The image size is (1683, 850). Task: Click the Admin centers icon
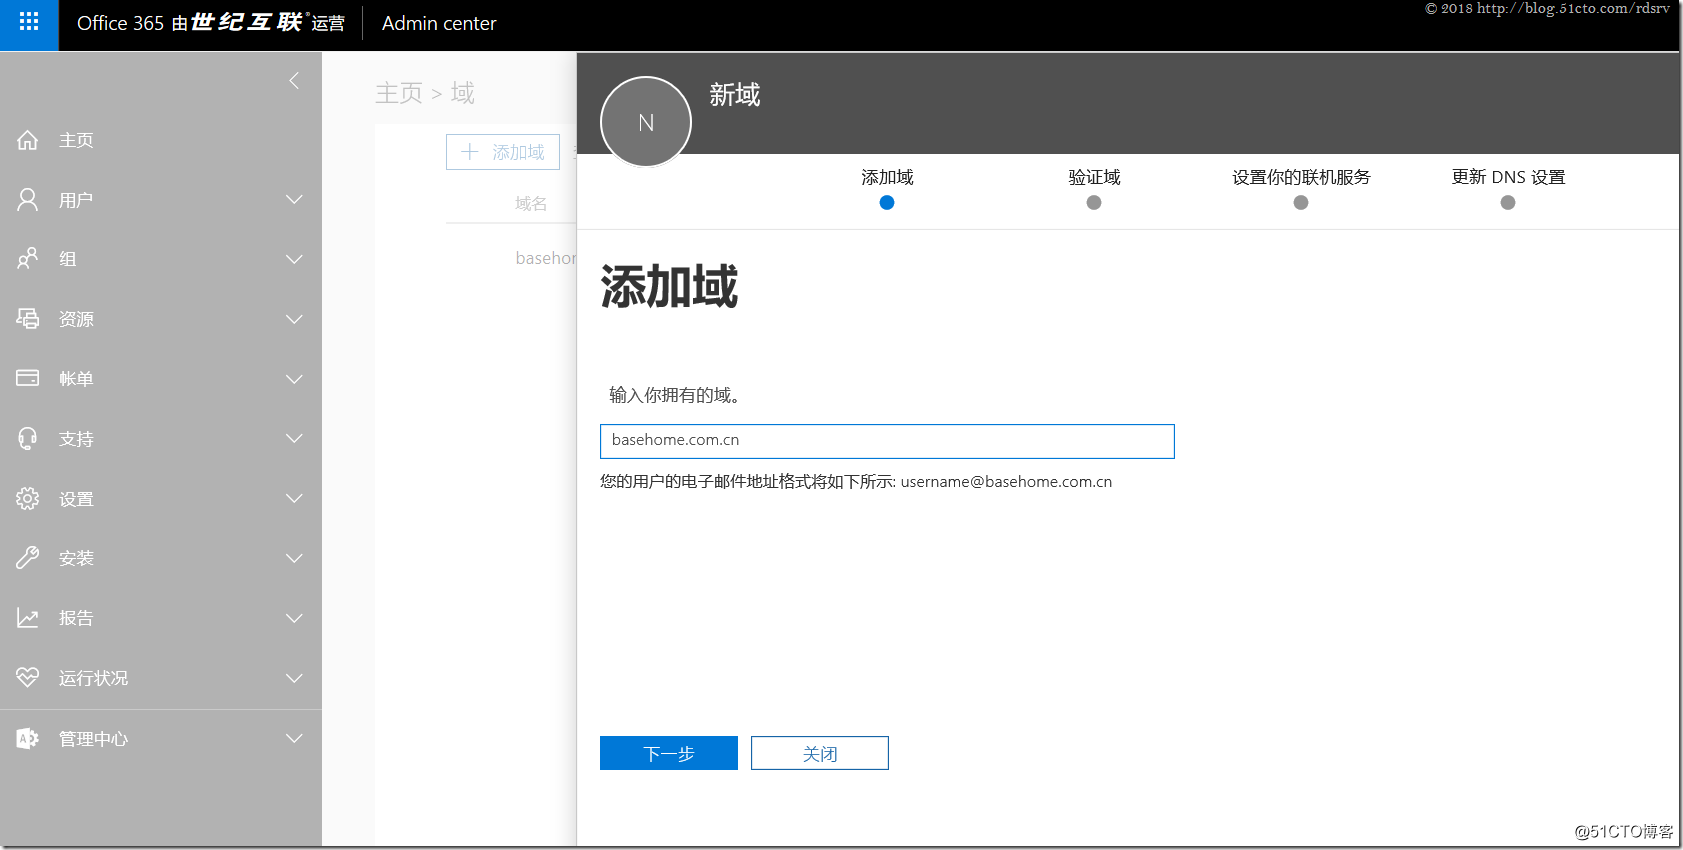pos(28,738)
